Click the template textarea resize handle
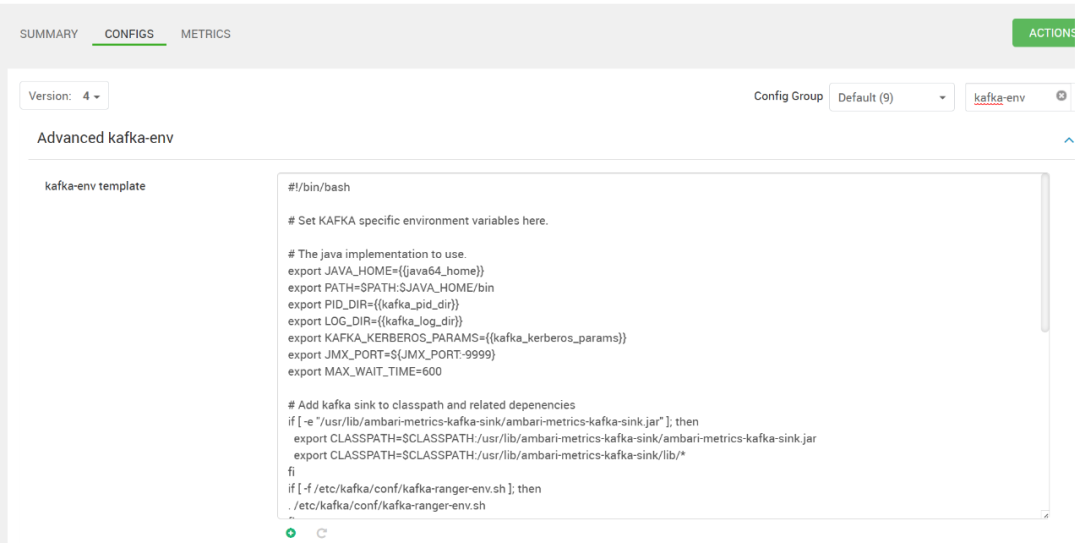Viewport: 1080px width, 543px height. click(1045, 515)
